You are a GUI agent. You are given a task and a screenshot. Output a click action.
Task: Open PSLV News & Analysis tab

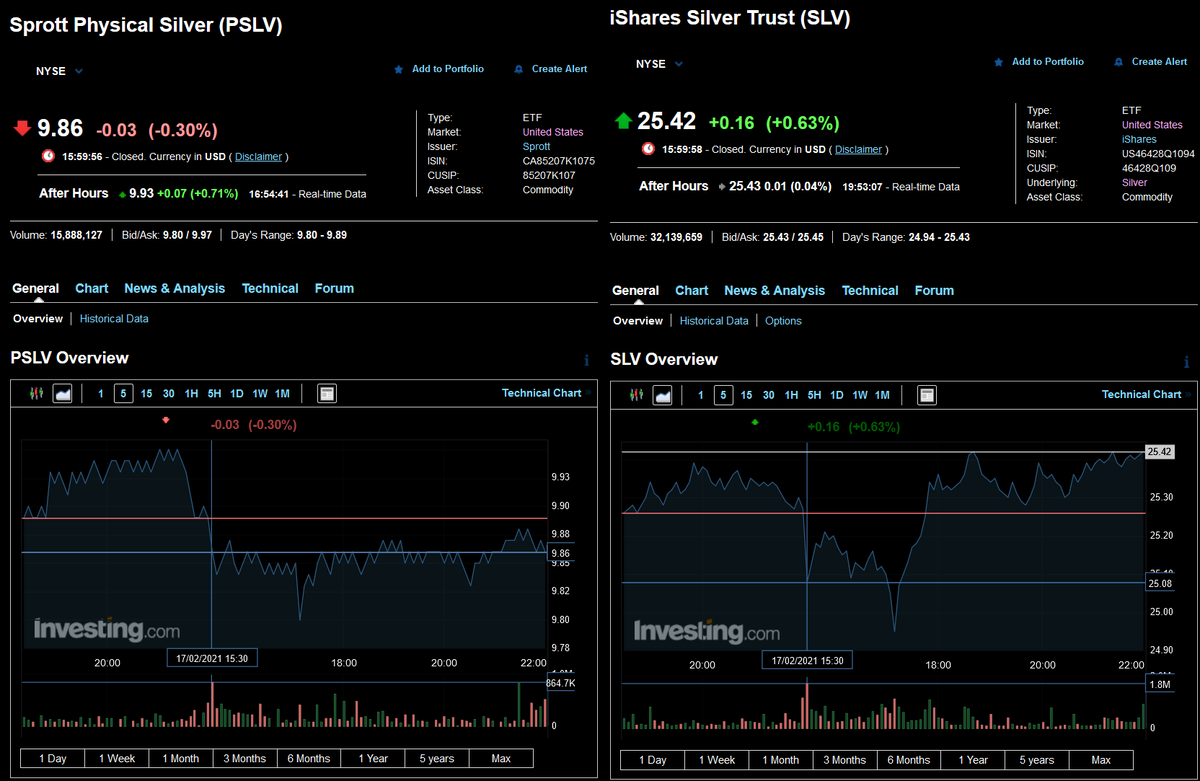point(175,288)
